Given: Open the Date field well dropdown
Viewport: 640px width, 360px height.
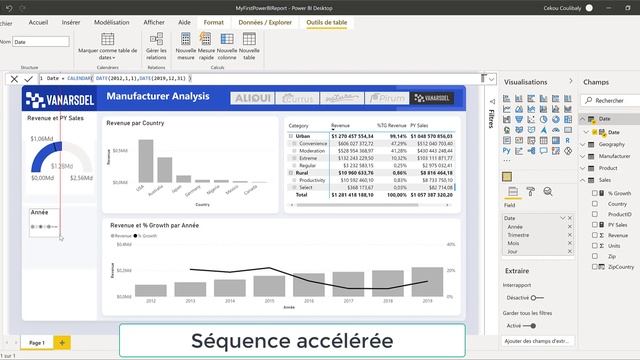Looking at the screenshot, I should click(x=562, y=218).
